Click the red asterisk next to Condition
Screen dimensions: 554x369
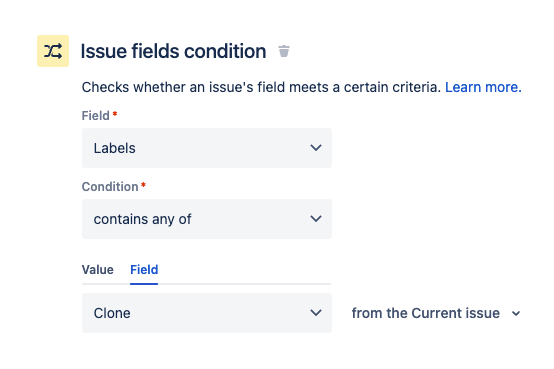(x=143, y=185)
